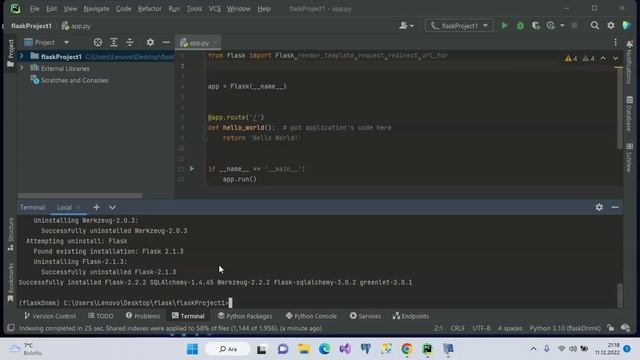Expand the flaskProject1 folder

tap(22, 56)
